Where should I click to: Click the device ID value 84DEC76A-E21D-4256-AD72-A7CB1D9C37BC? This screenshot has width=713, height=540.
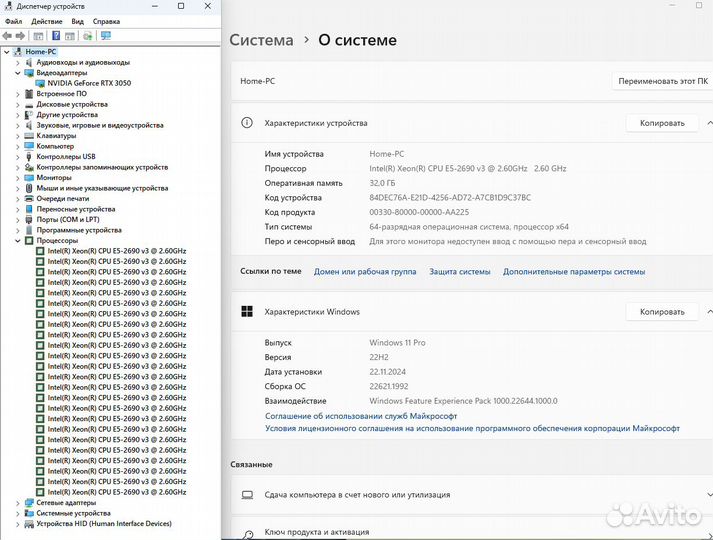tap(450, 197)
